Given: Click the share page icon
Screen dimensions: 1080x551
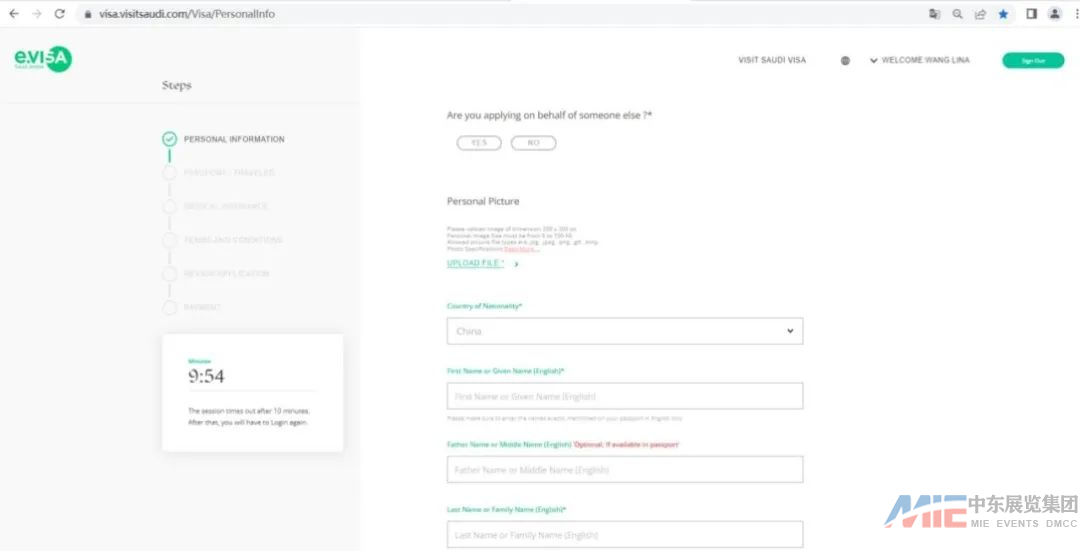Looking at the screenshot, I should tap(980, 14).
